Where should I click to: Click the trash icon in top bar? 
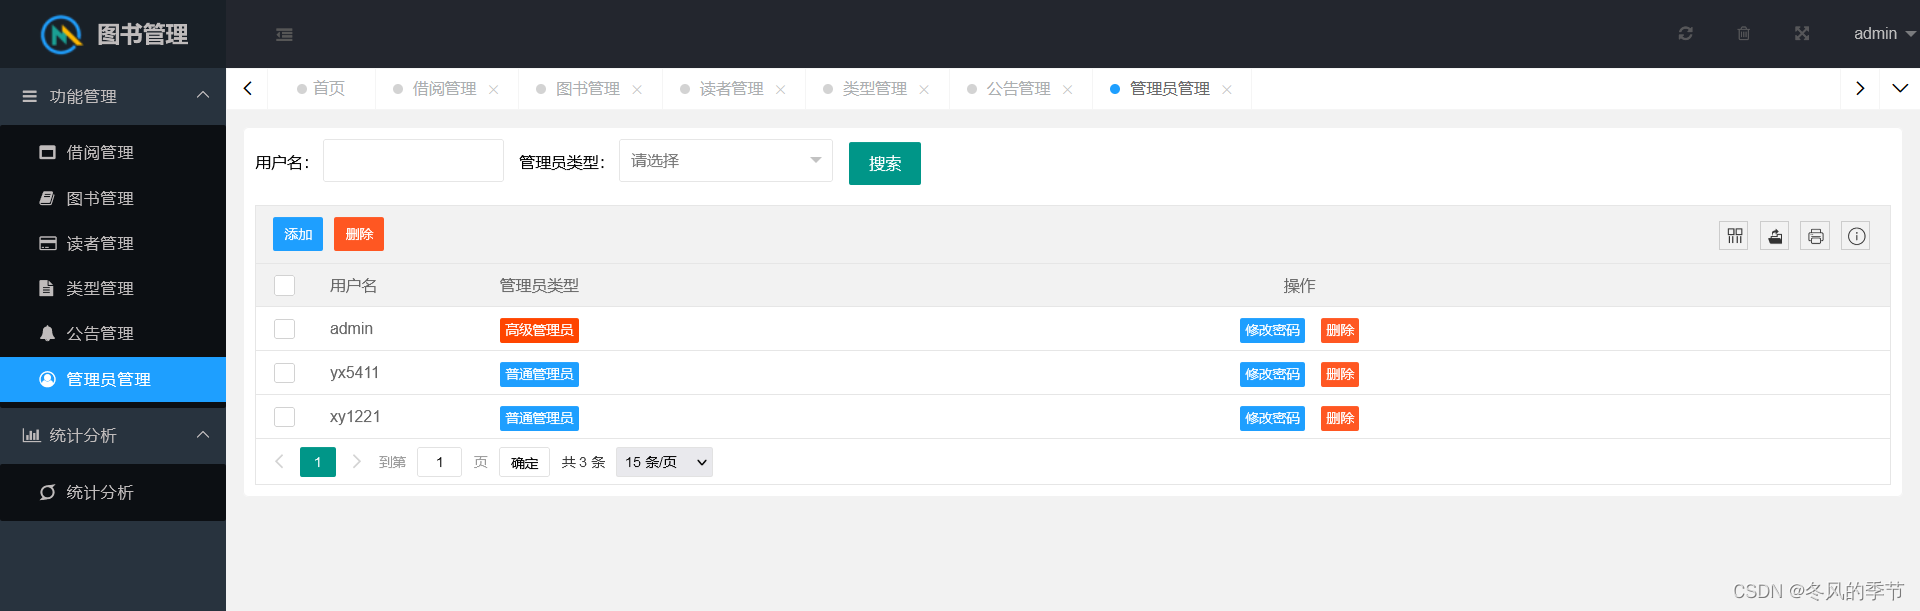pos(1743,33)
